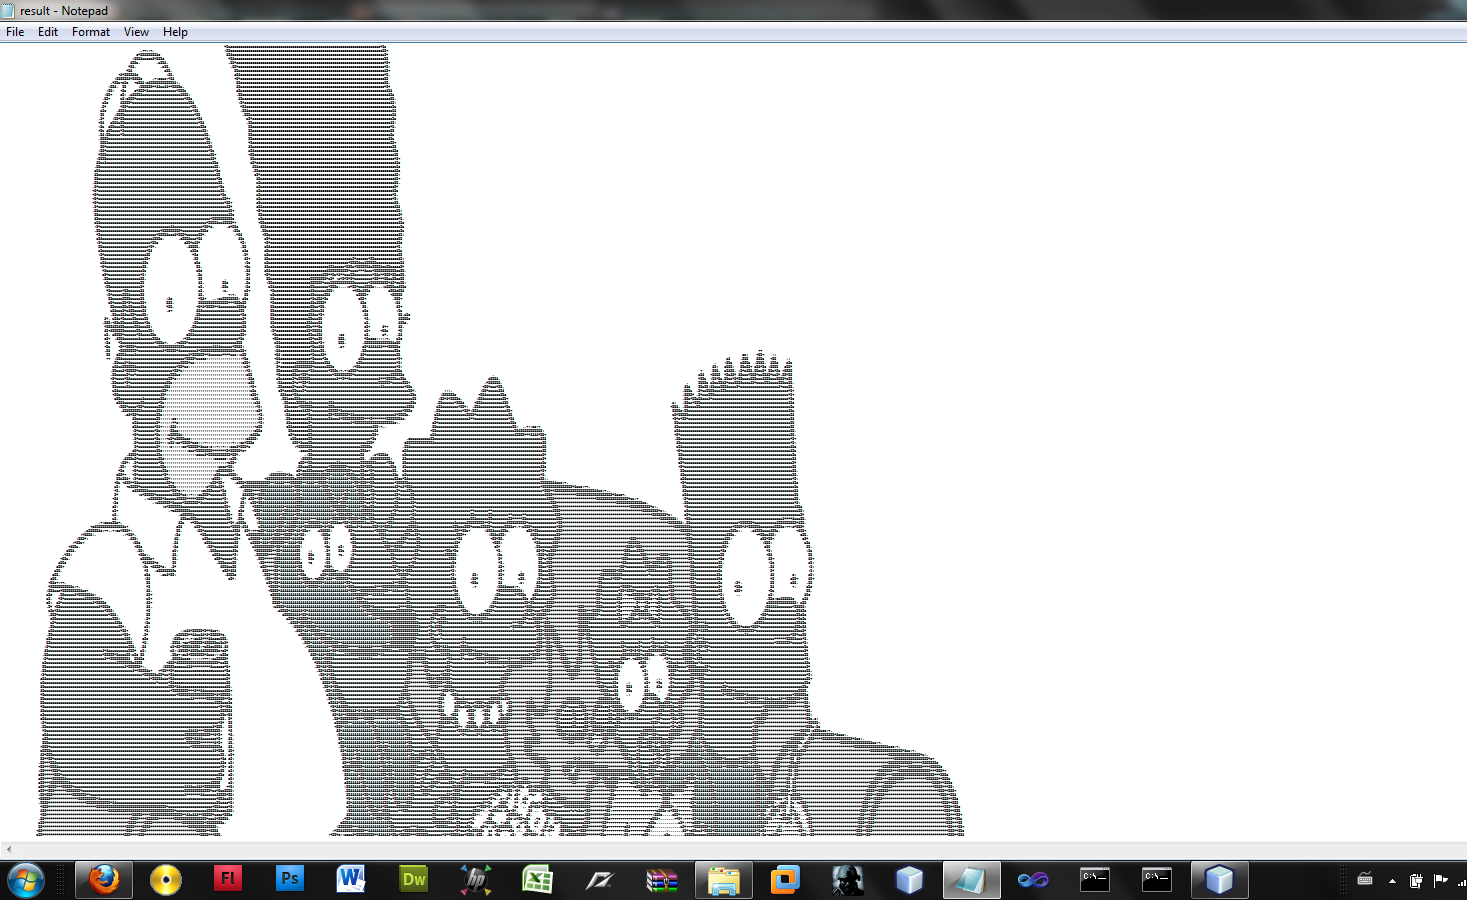Switch to Firefox on the taskbar

(103, 880)
